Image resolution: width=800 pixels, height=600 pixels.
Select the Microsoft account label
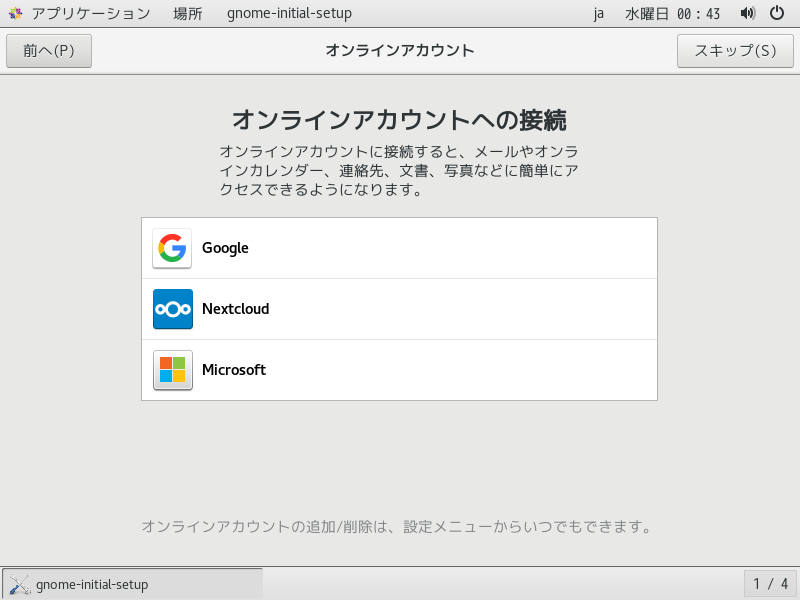[234, 370]
